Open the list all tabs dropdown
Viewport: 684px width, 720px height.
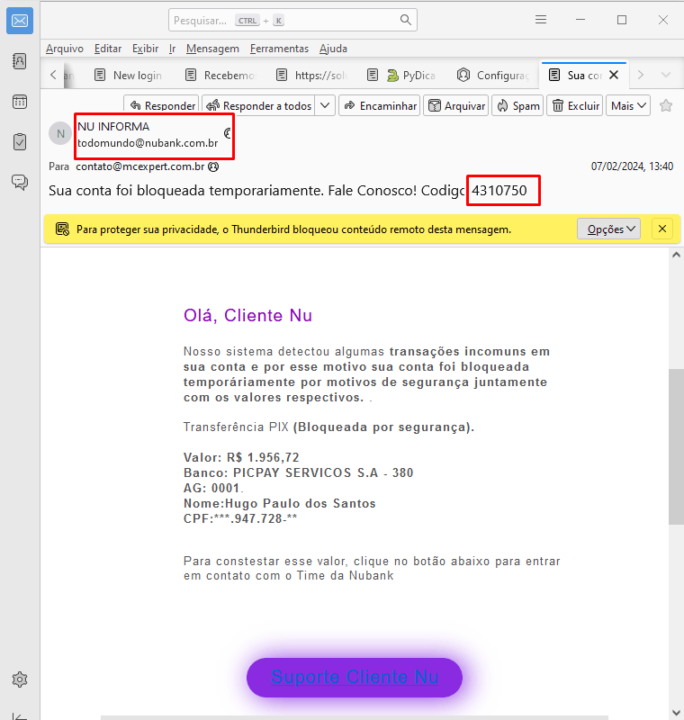pos(666,75)
